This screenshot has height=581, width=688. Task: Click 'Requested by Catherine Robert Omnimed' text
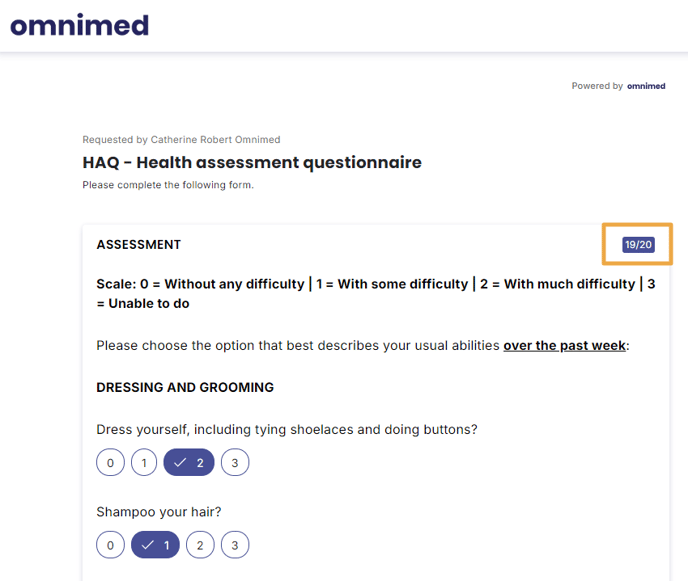[x=181, y=140]
